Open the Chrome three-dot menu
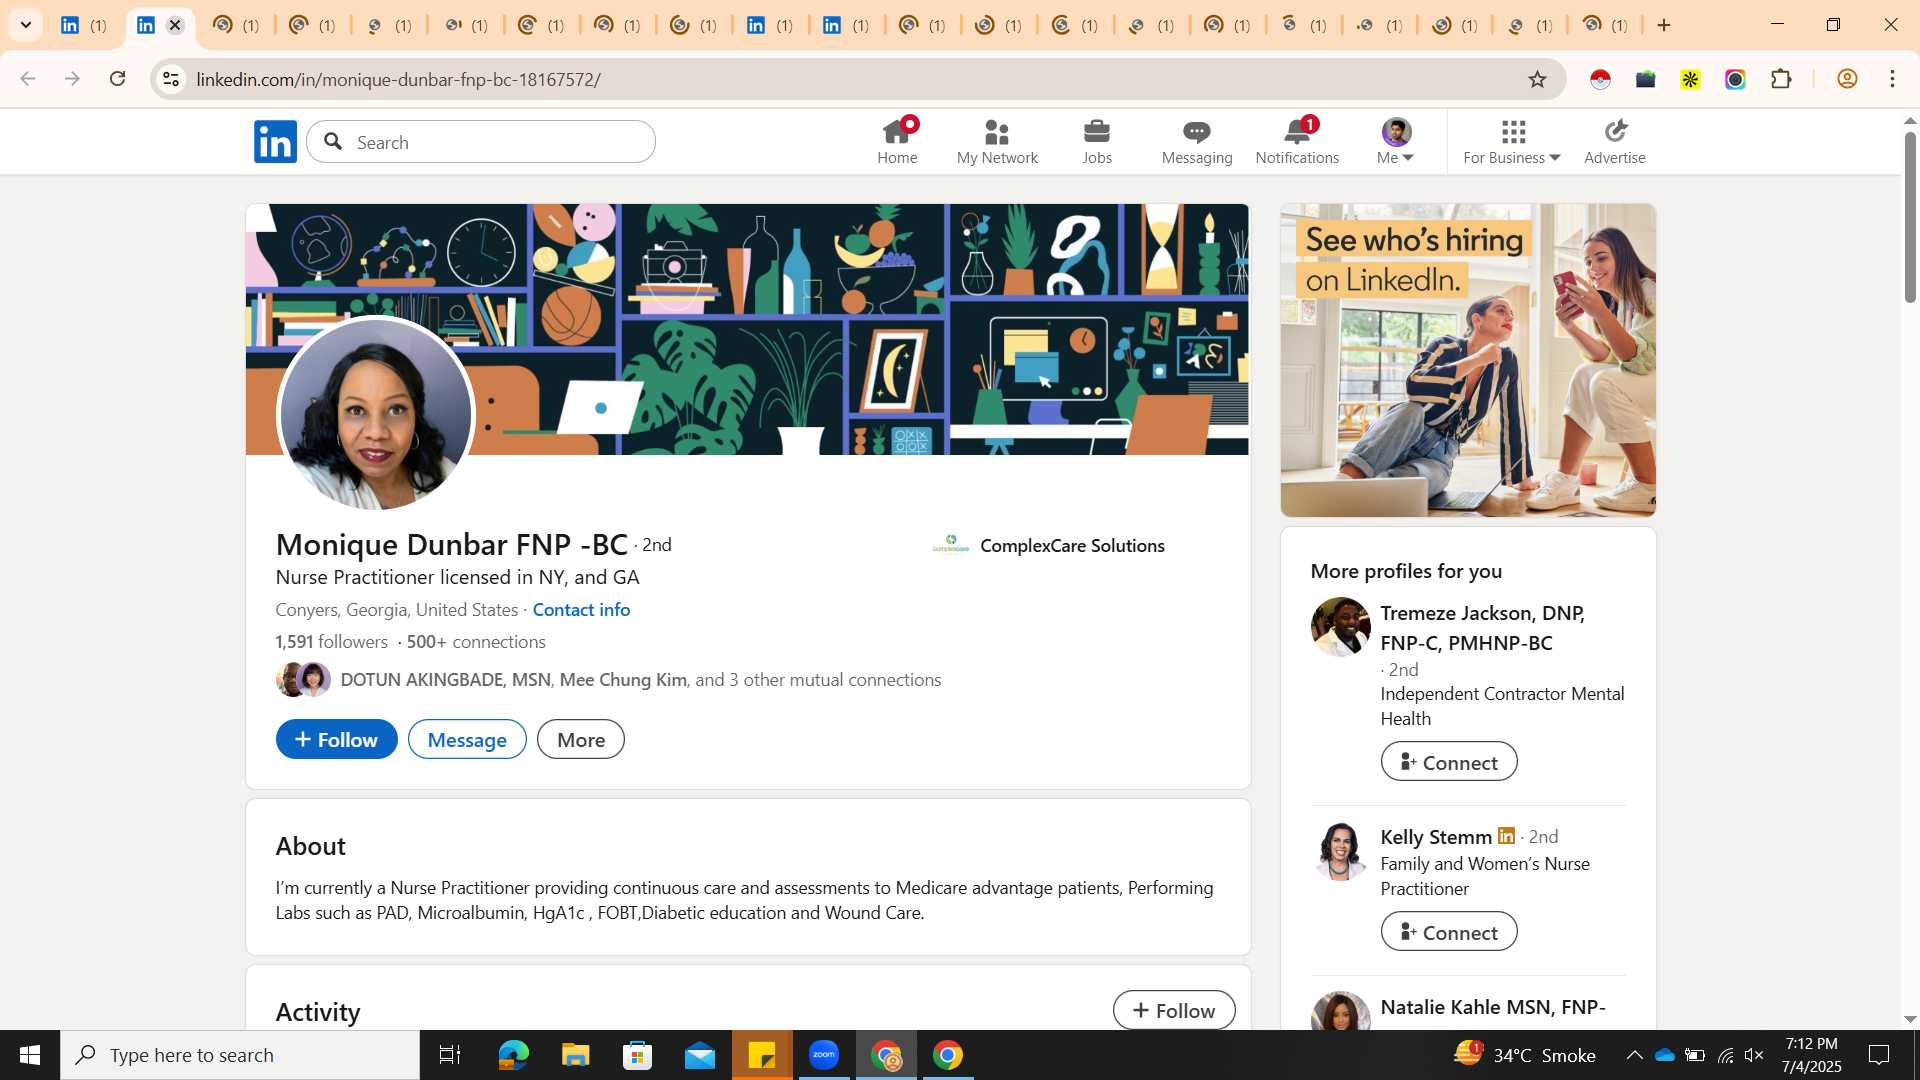Image resolution: width=1920 pixels, height=1080 pixels. pos(1892,79)
